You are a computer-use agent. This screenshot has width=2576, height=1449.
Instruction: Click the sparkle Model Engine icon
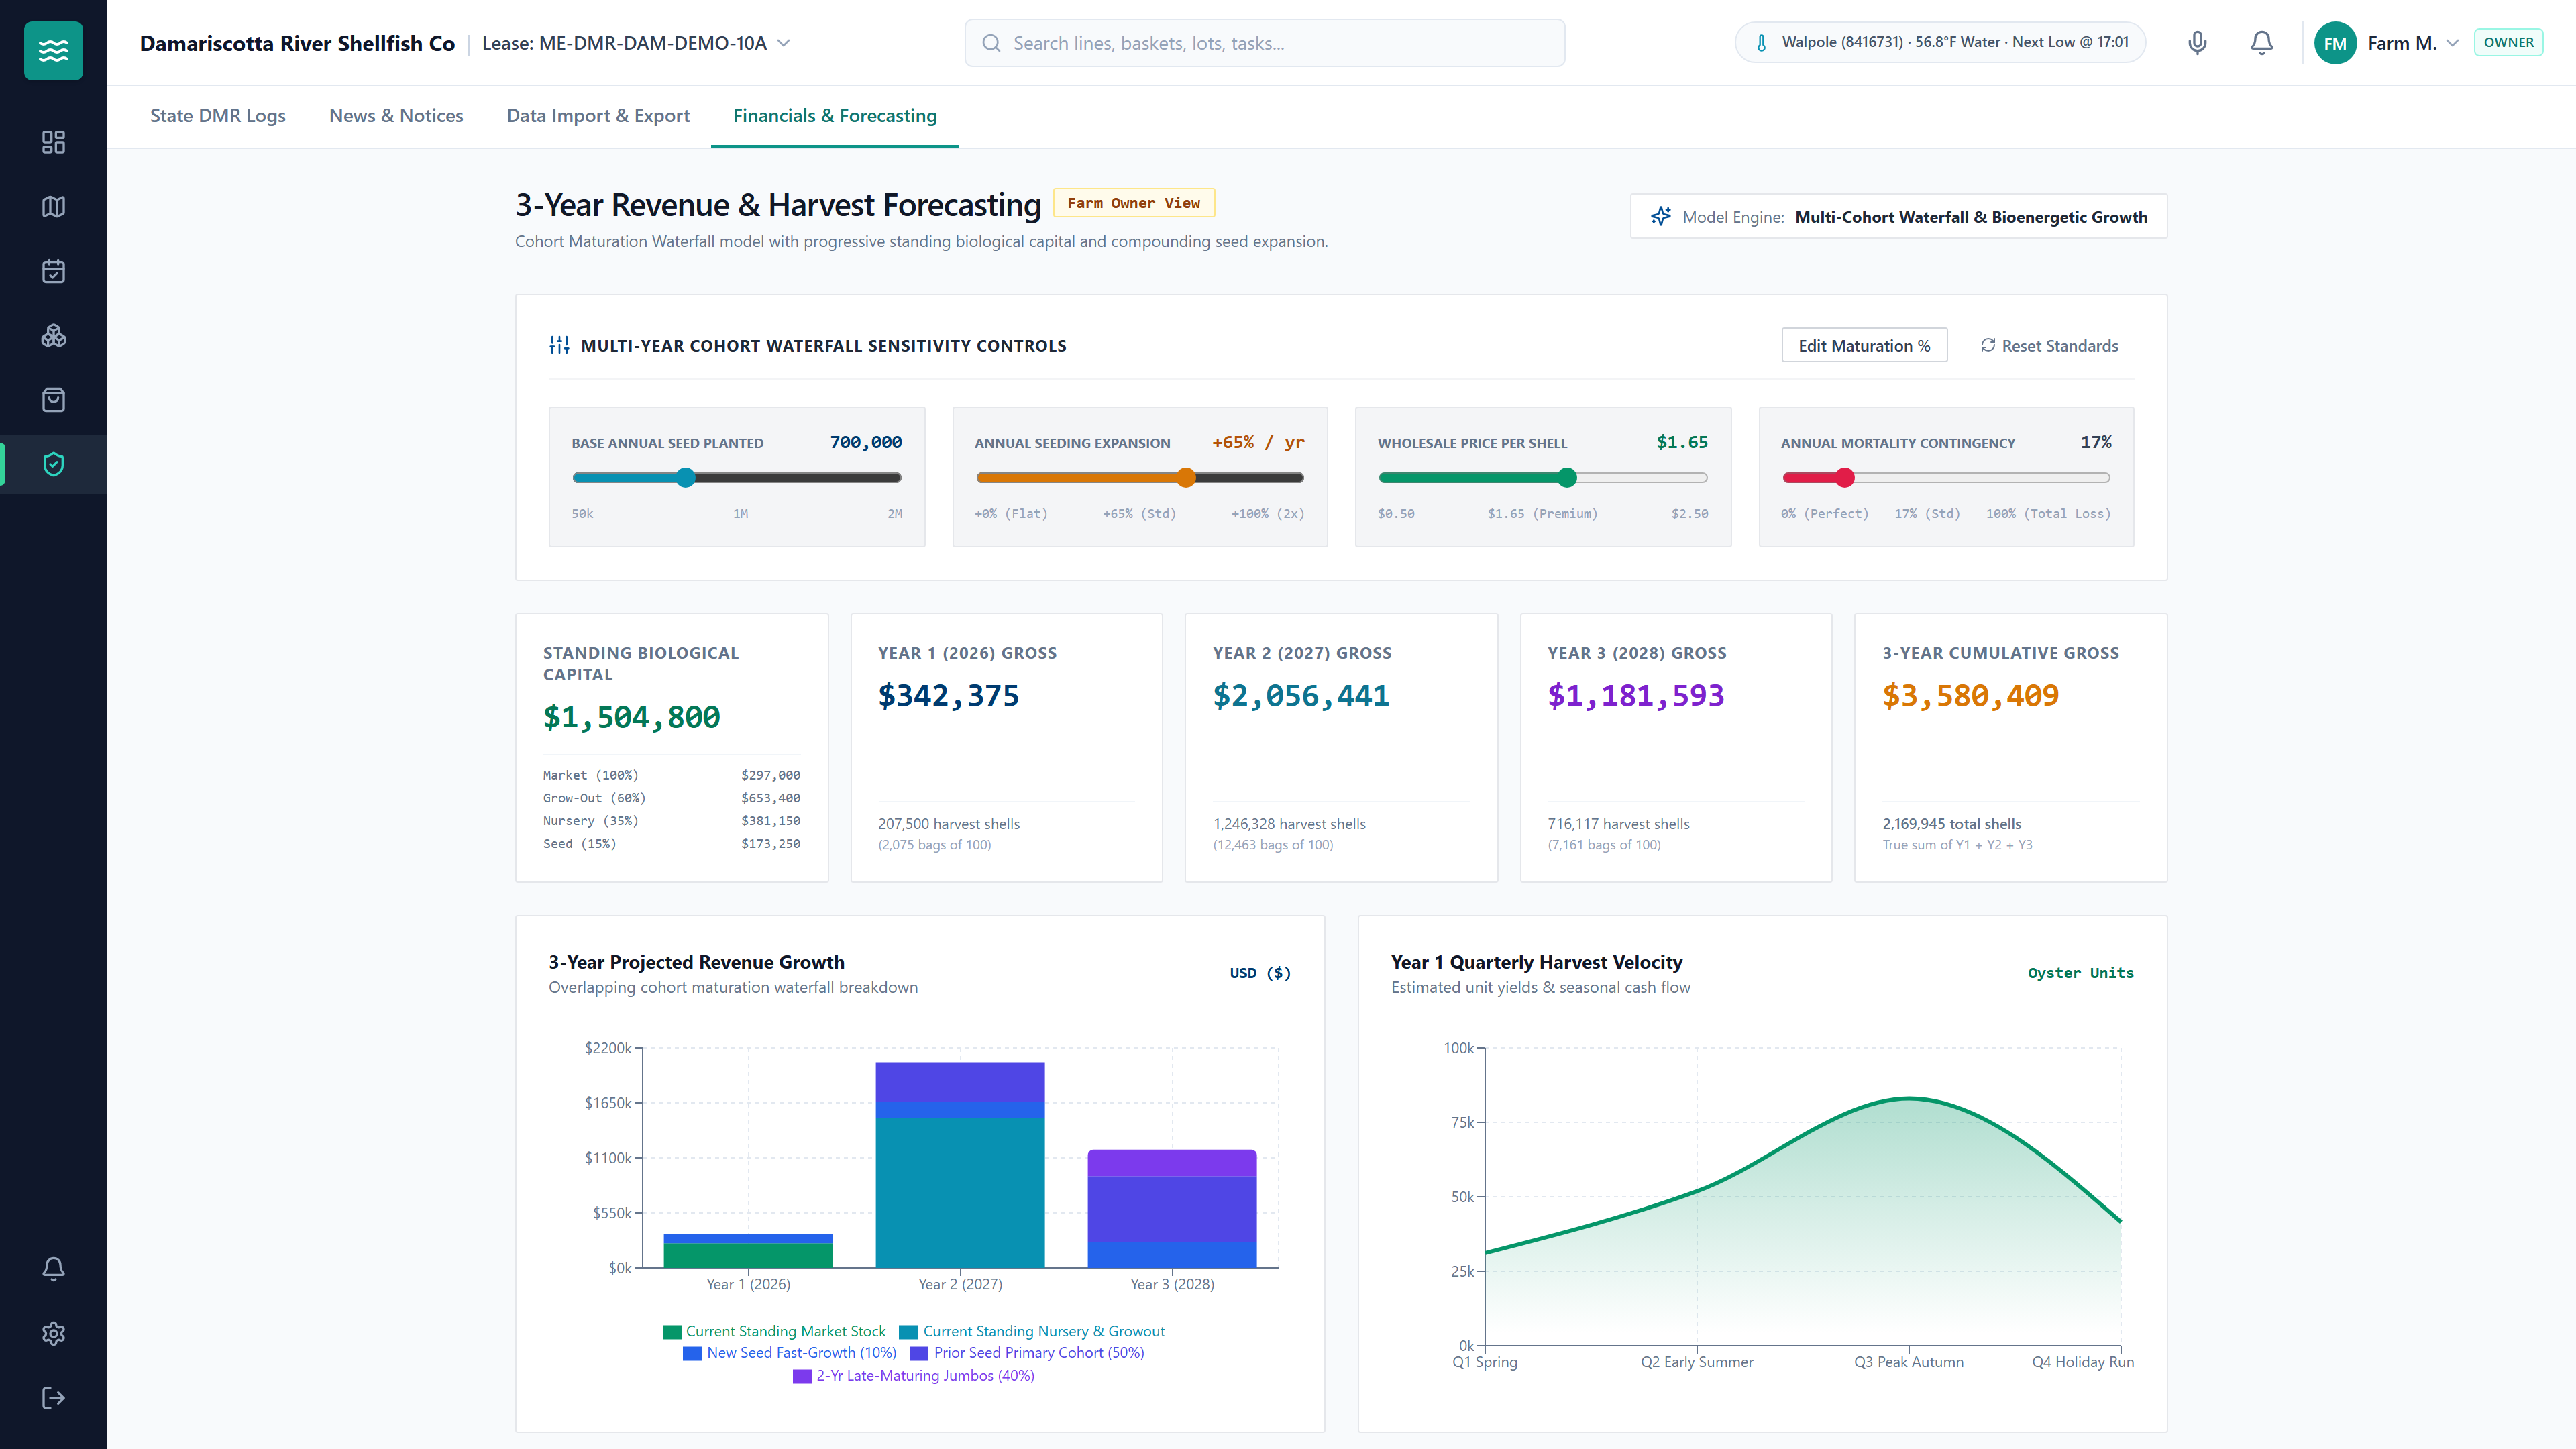pyautogui.click(x=1660, y=216)
